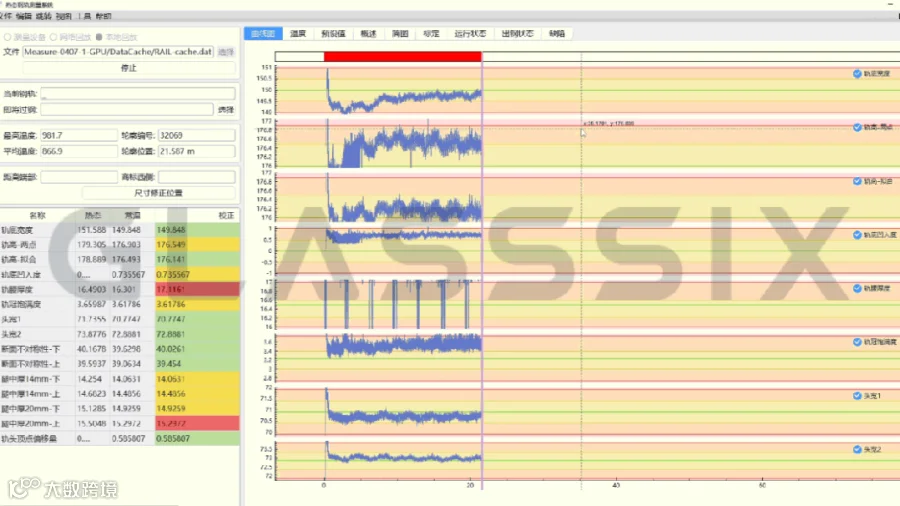Click the small button right of second rail field
Image resolution: width=900 pixels, height=506 pixels.
[226, 109]
